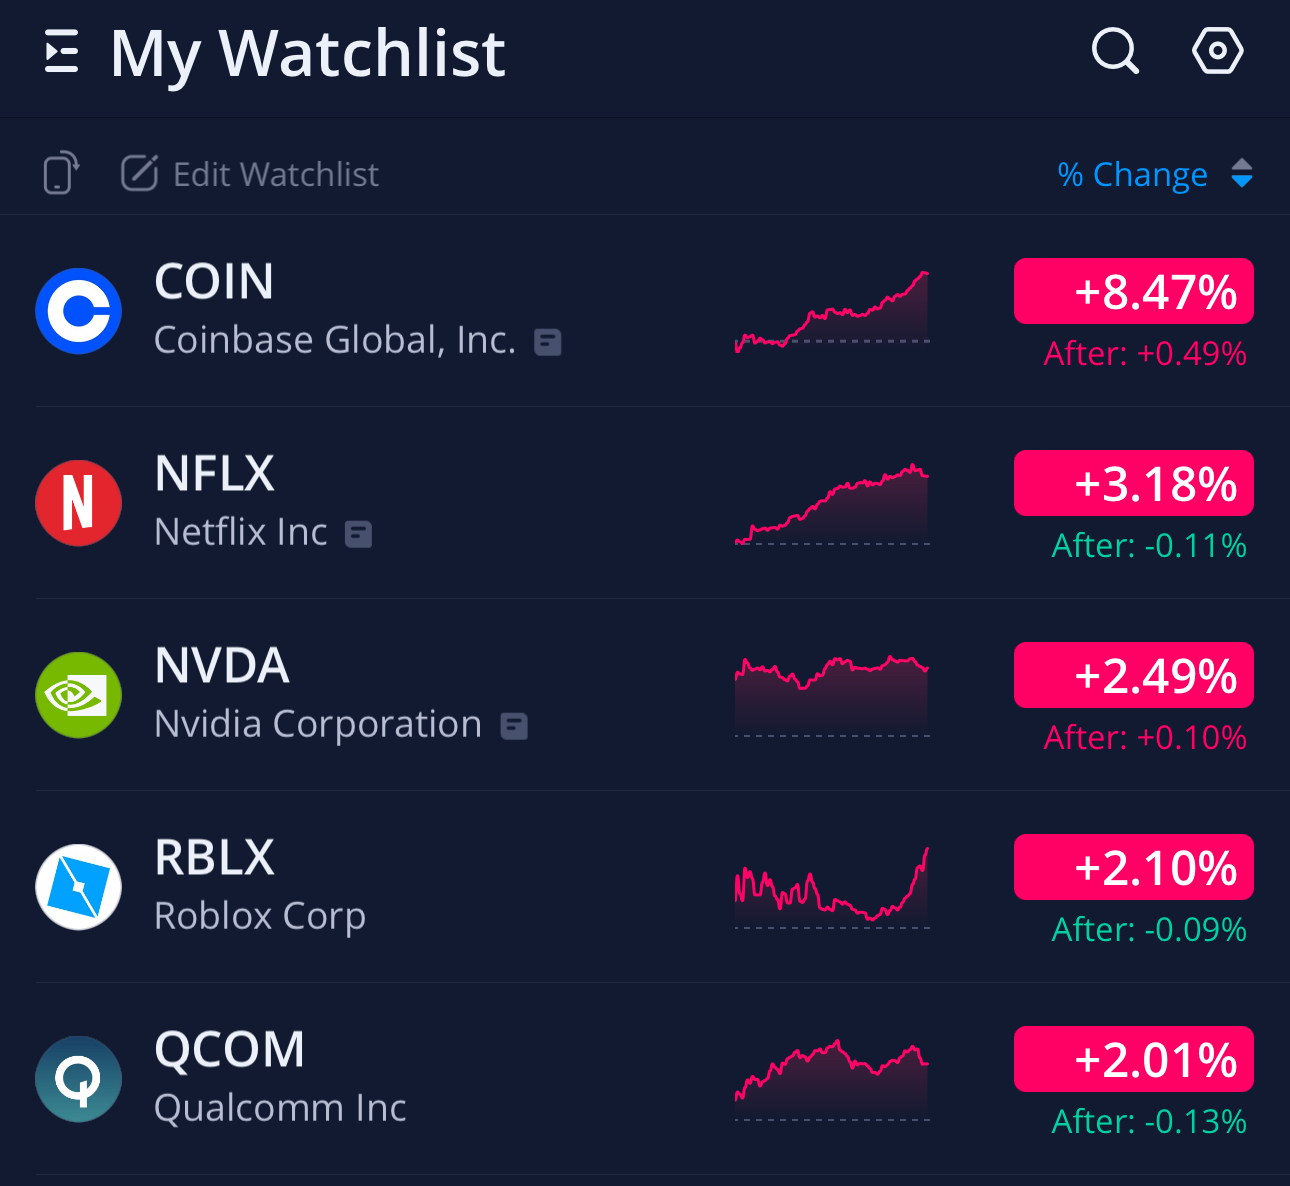This screenshot has height=1186, width=1290.
Task: Click the sort arrows next to % Change
Action: pyautogui.click(x=1242, y=174)
